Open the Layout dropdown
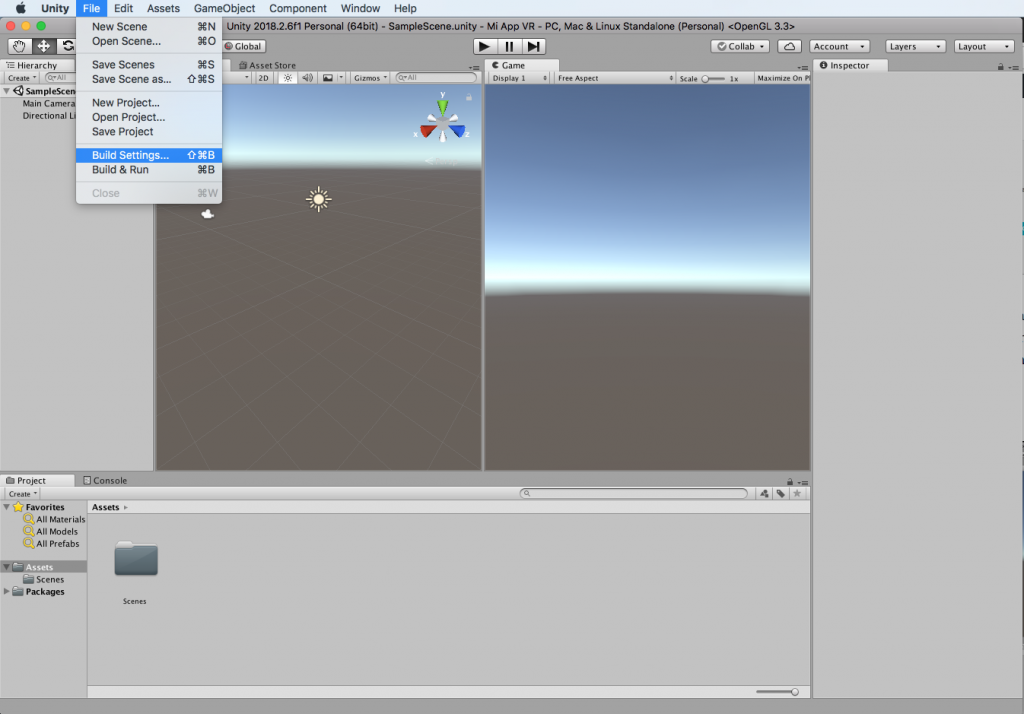 pos(984,46)
